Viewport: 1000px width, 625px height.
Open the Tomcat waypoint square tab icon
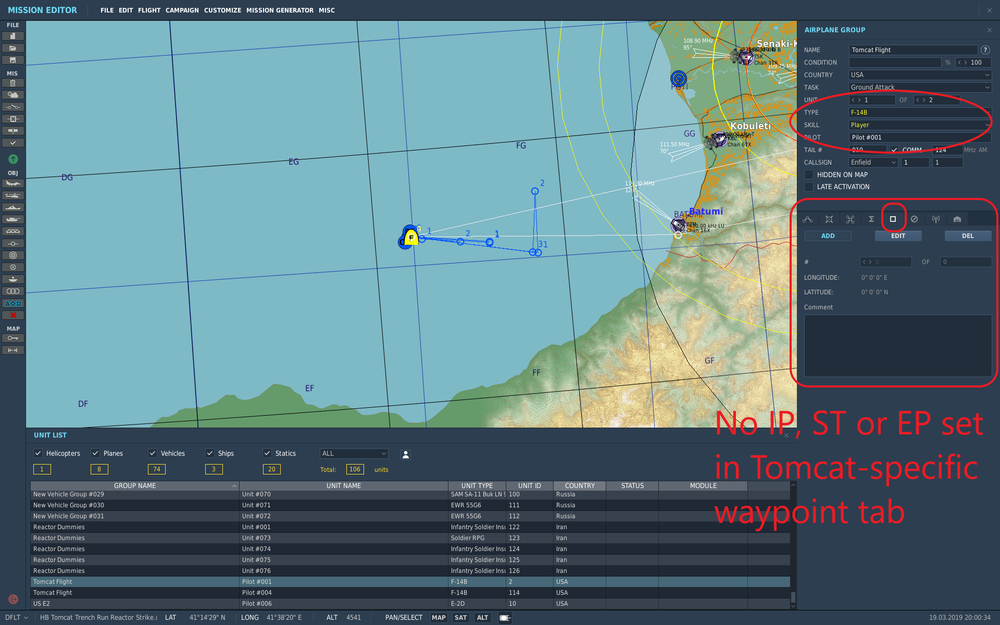click(x=893, y=219)
